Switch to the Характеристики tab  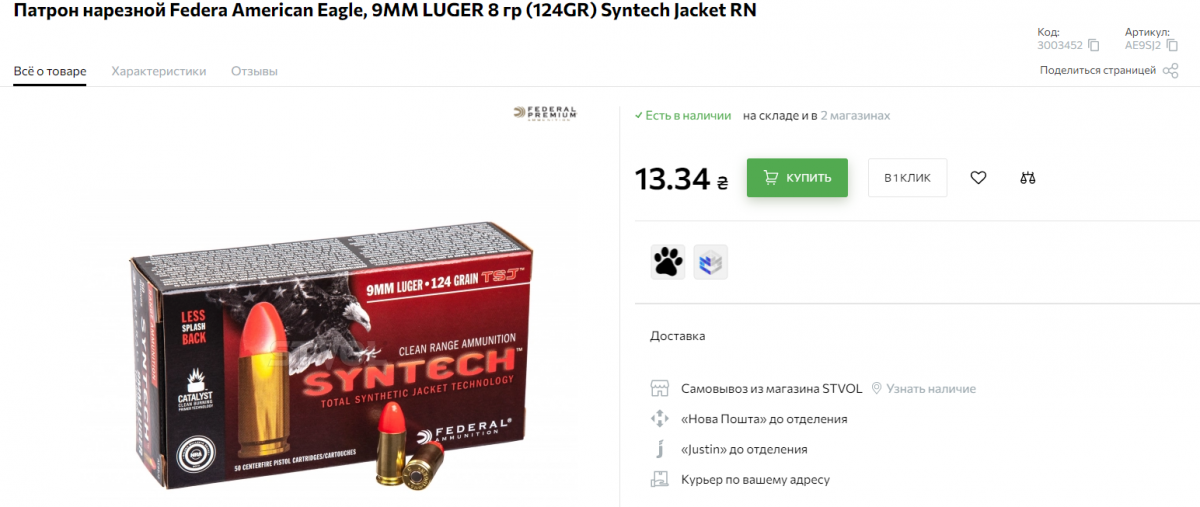[x=159, y=71]
